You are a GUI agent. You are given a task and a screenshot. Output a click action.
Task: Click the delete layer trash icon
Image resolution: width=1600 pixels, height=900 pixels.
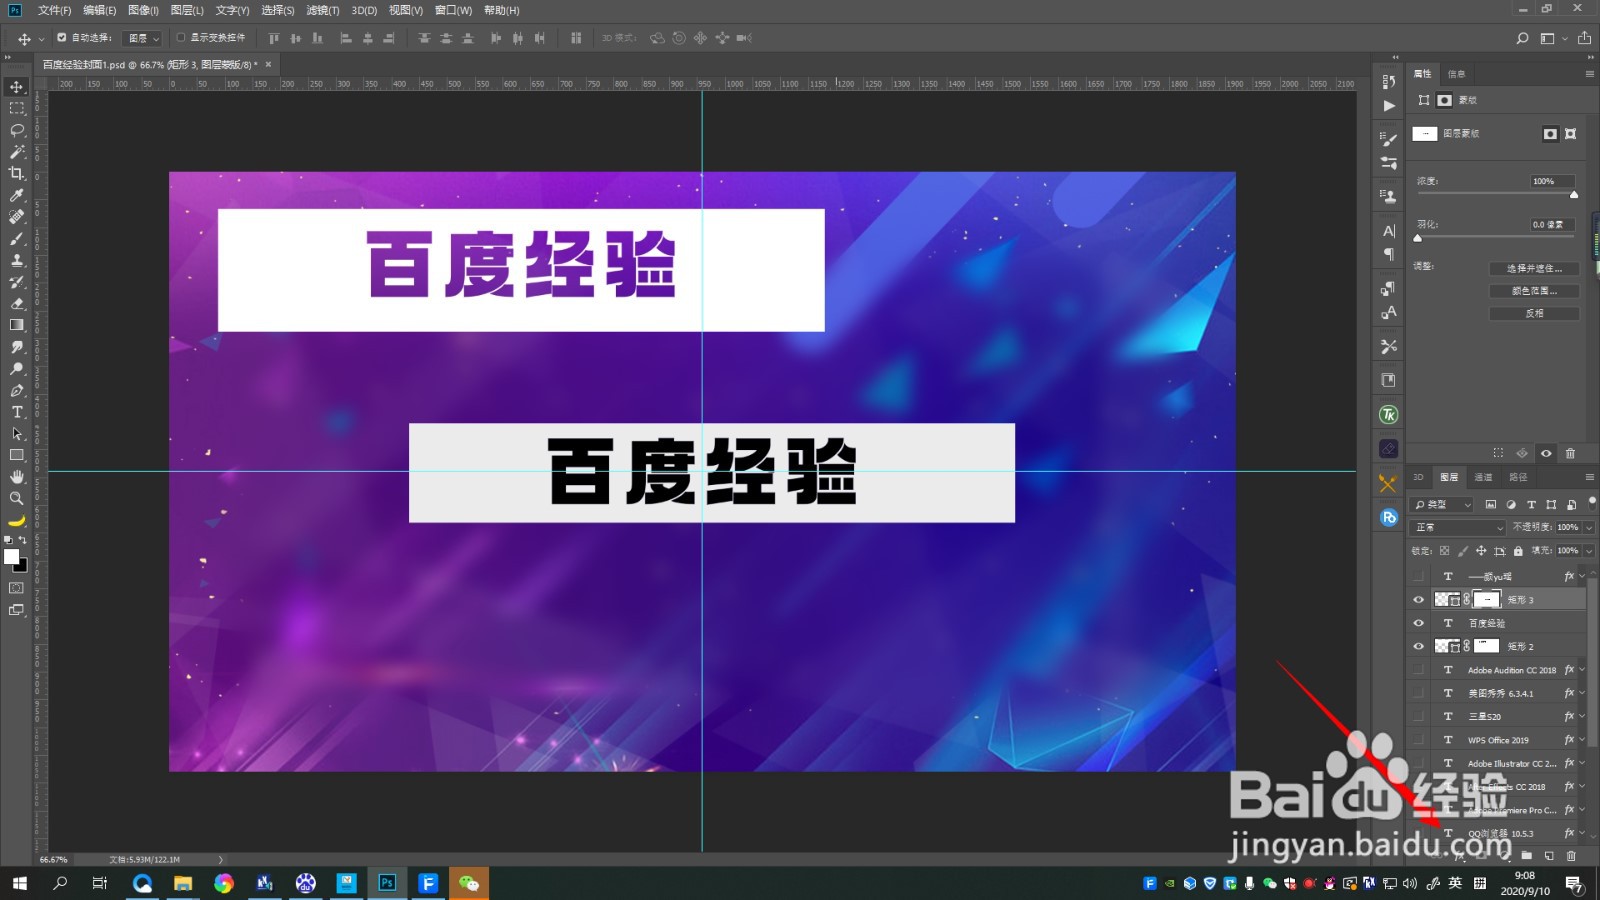(x=1571, y=855)
